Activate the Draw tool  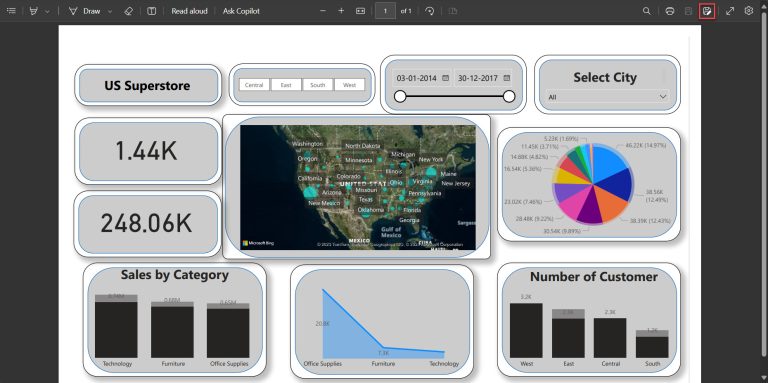pos(84,11)
